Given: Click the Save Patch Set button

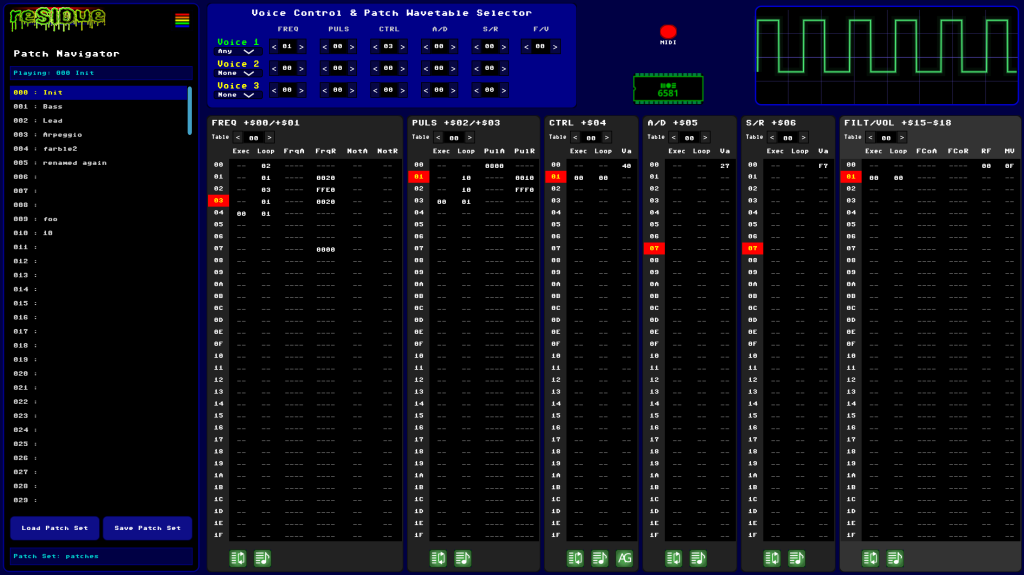Looking at the screenshot, I should click(x=148, y=528).
